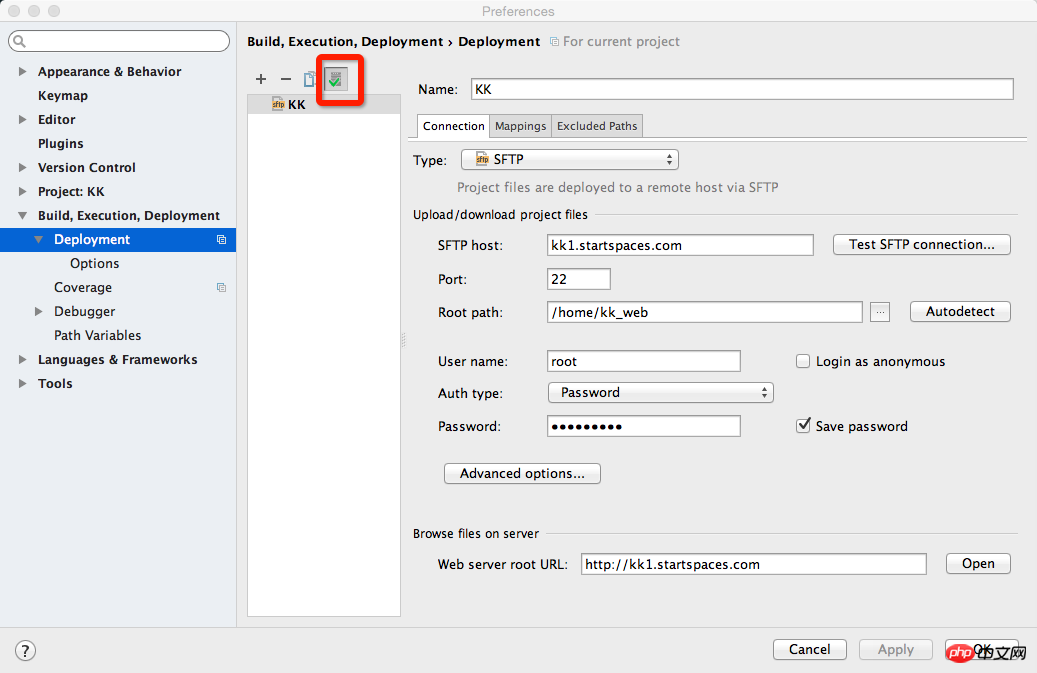Open Plugins settings
Viewport: 1037px width, 673px height.
pos(60,143)
